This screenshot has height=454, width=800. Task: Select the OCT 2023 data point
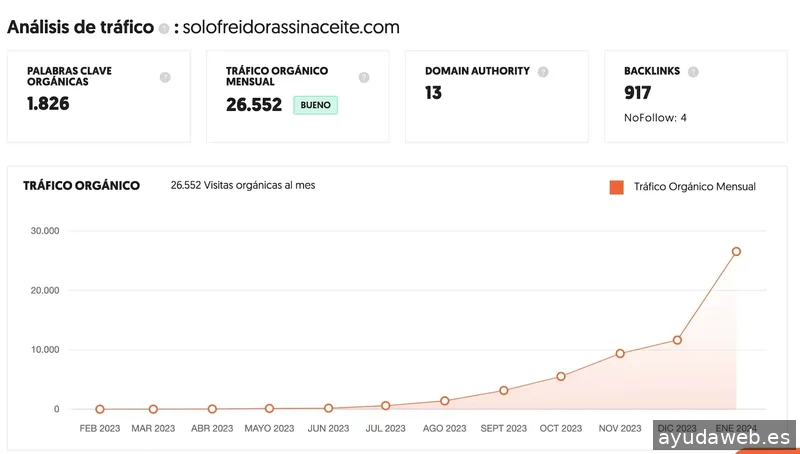click(561, 376)
